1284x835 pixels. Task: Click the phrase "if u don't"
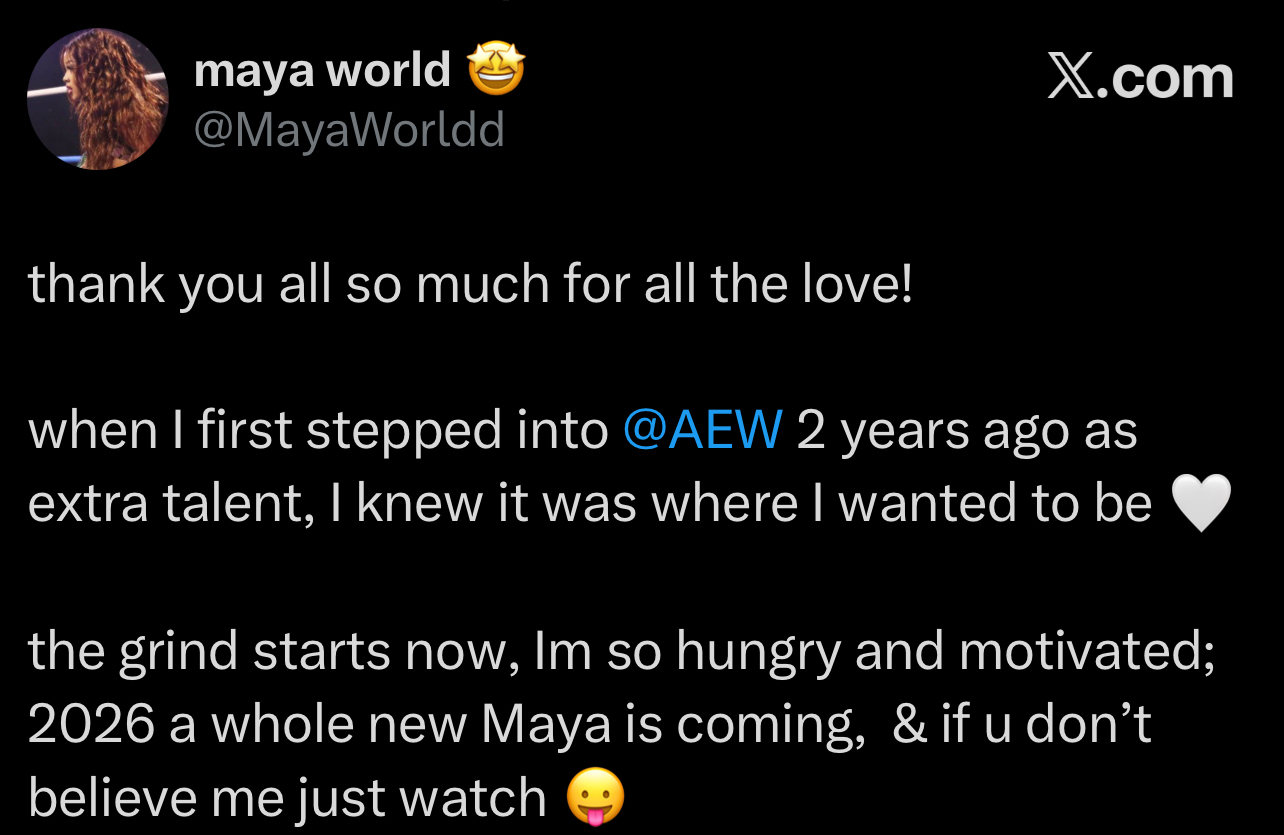1045,725
